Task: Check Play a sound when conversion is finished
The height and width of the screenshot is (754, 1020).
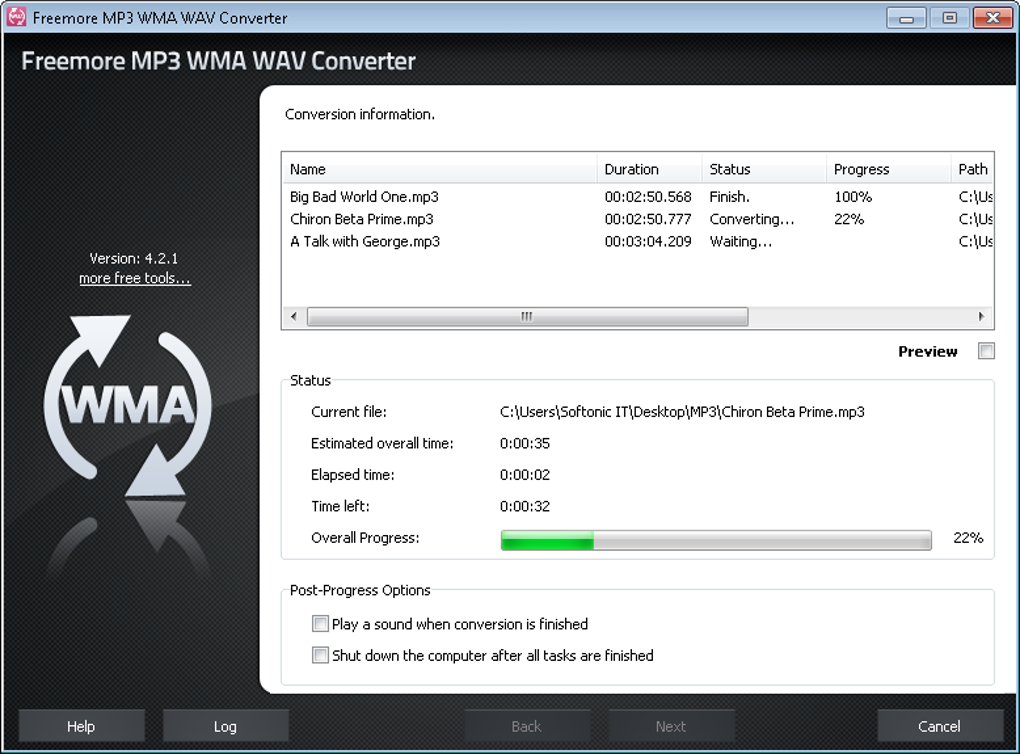Action: (320, 624)
